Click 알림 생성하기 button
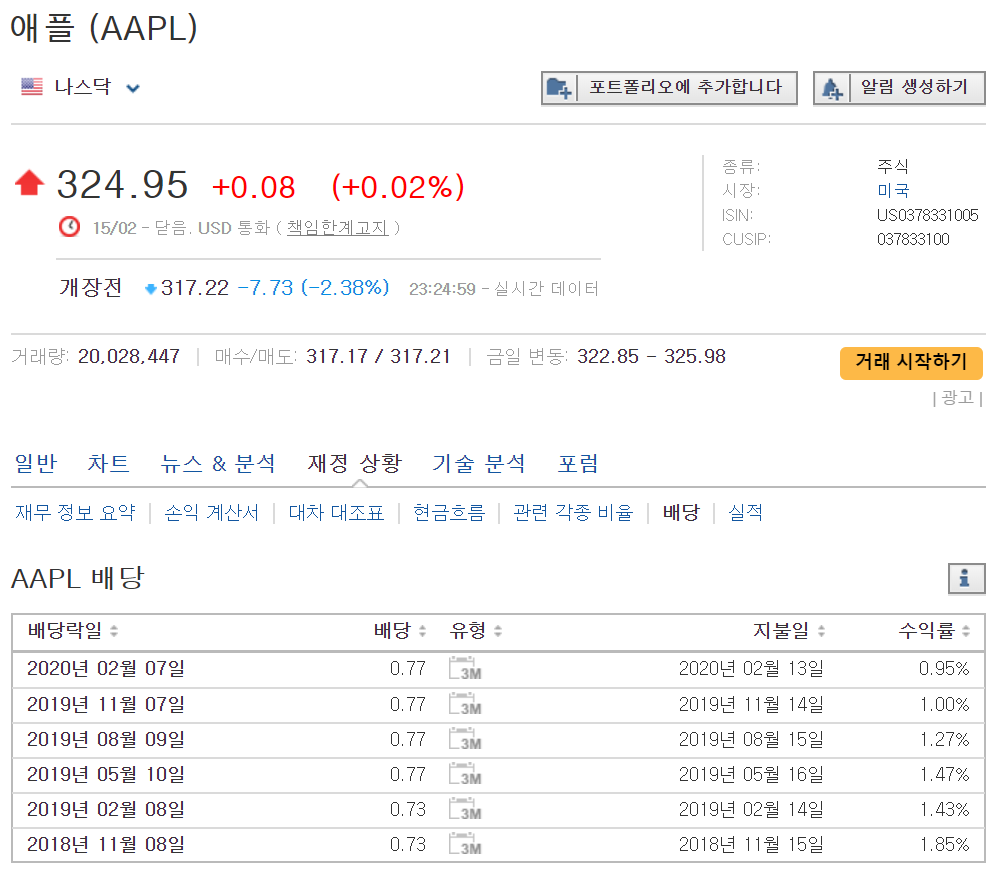The width and height of the screenshot is (994, 881). (x=899, y=87)
